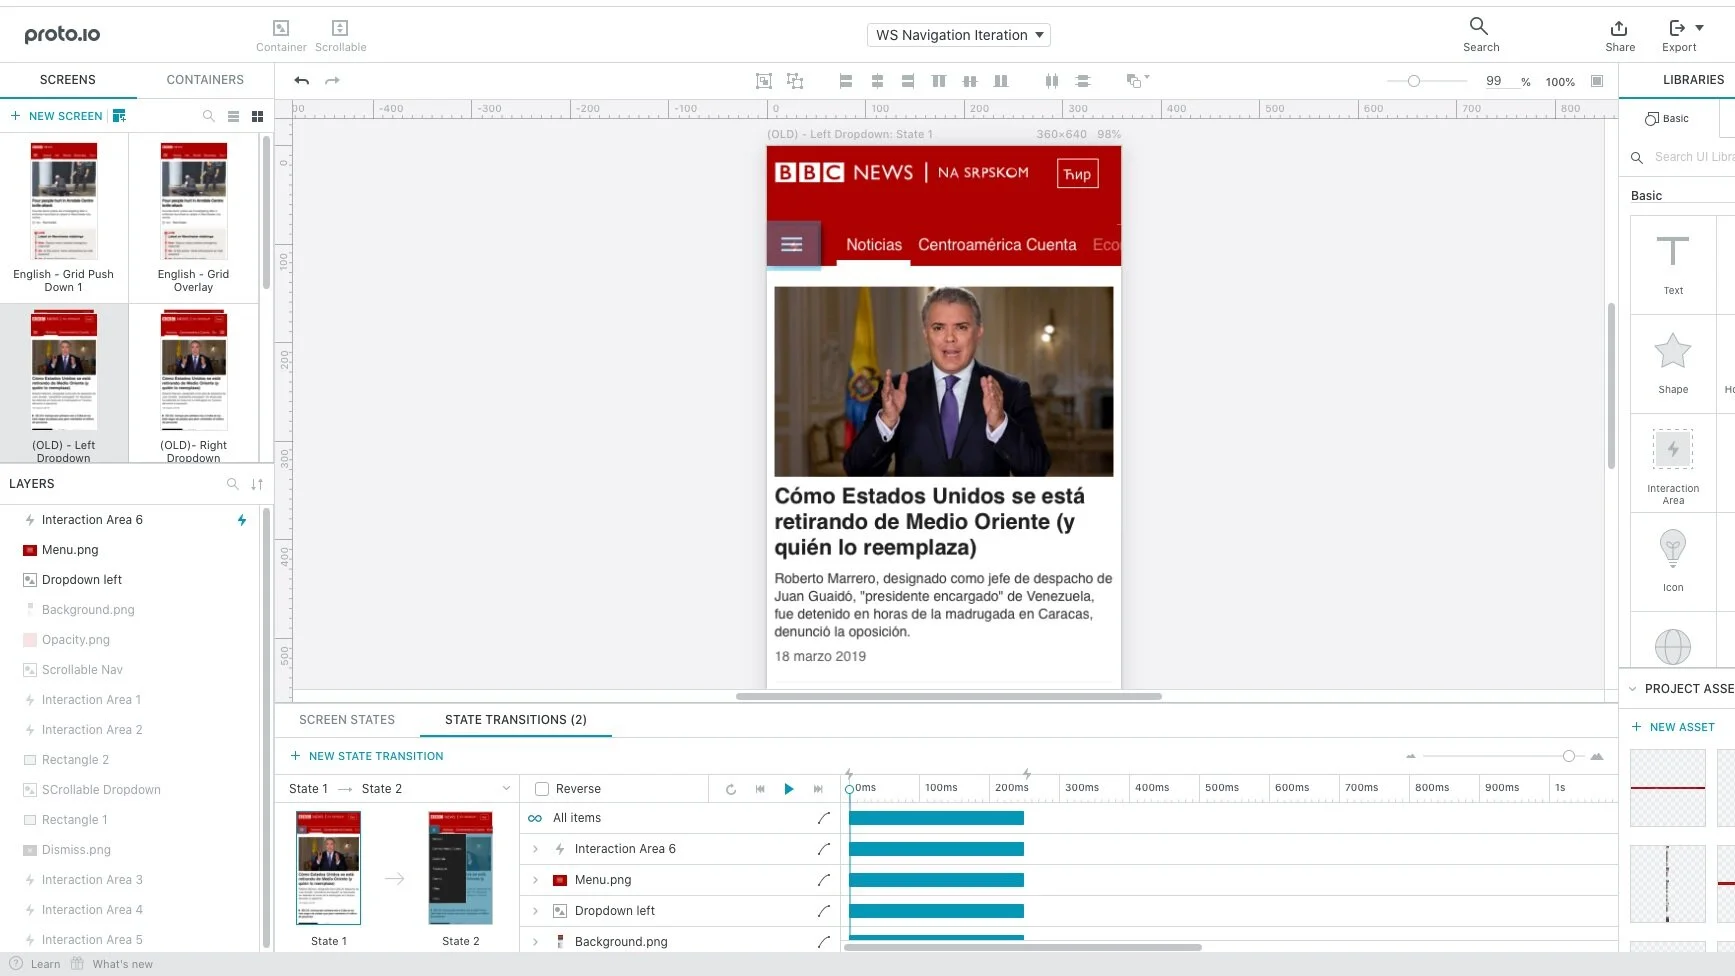This screenshot has width=1735, height=976.
Task: Open the Screen States tab
Action: coord(347,720)
